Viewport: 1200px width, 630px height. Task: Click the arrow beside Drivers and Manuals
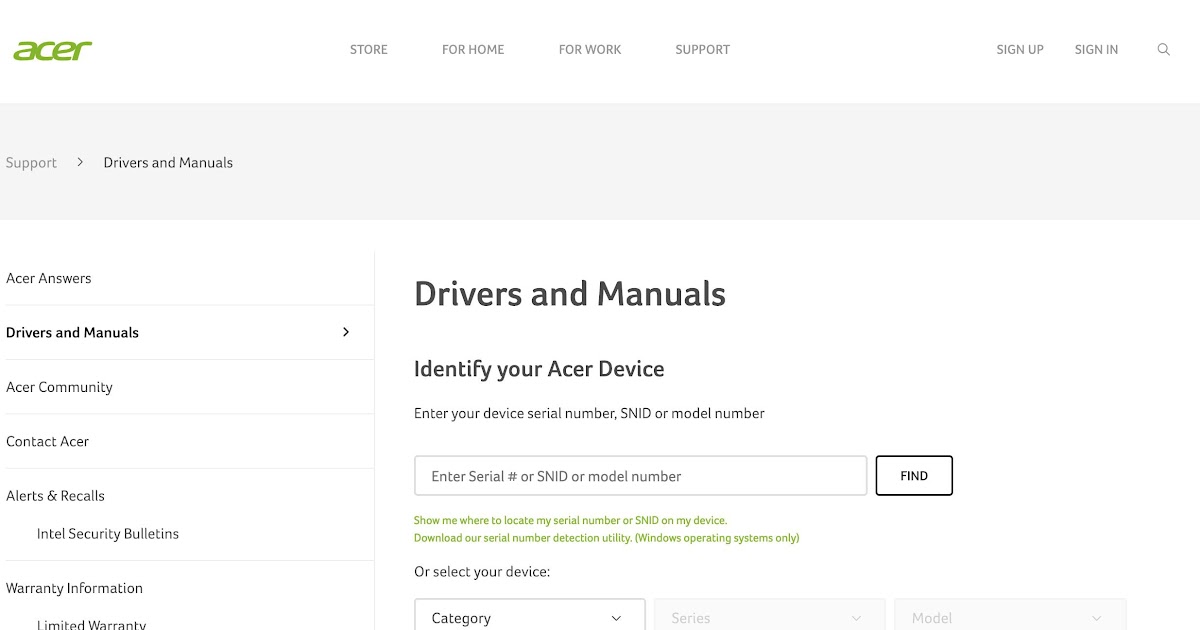pyautogui.click(x=346, y=332)
